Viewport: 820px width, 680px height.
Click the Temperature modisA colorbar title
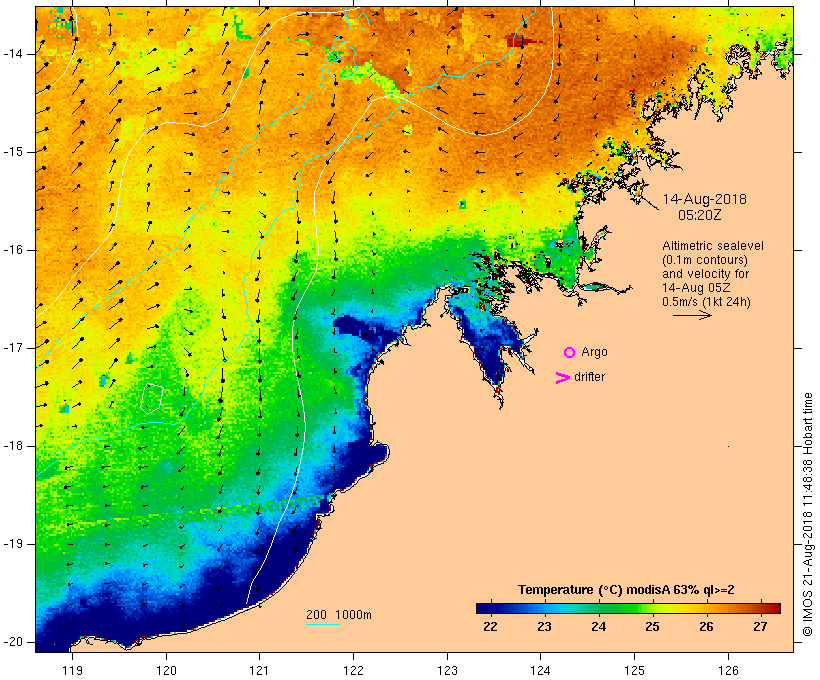(x=626, y=590)
